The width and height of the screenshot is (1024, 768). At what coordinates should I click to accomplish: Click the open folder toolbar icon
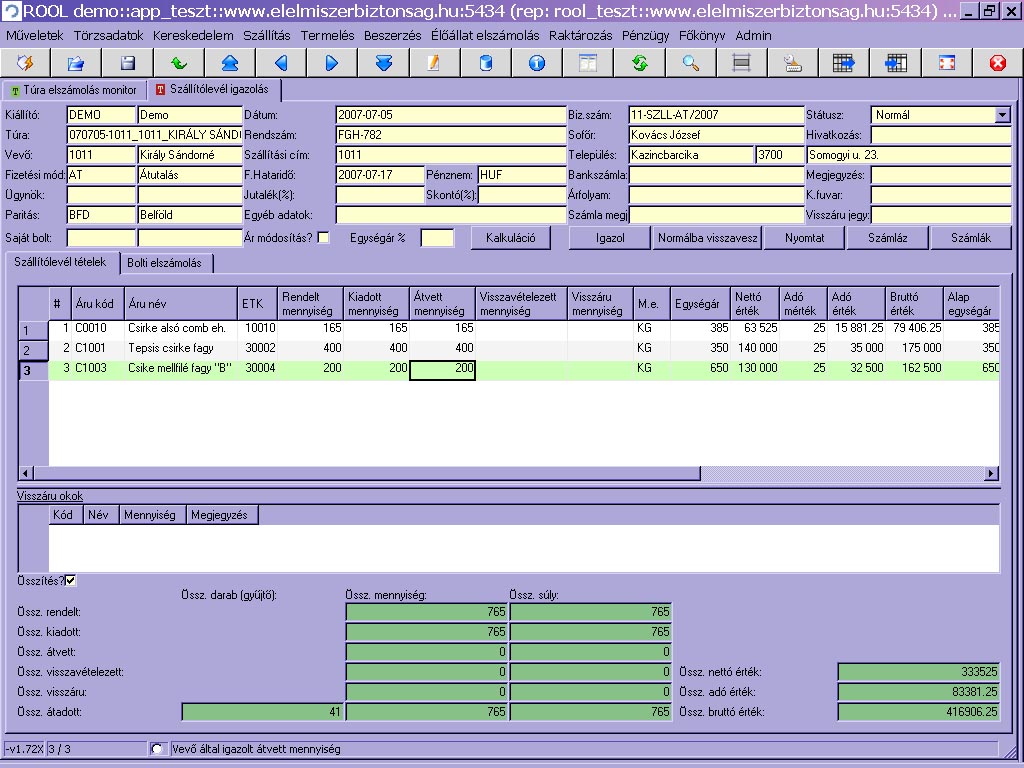(x=76, y=63)
